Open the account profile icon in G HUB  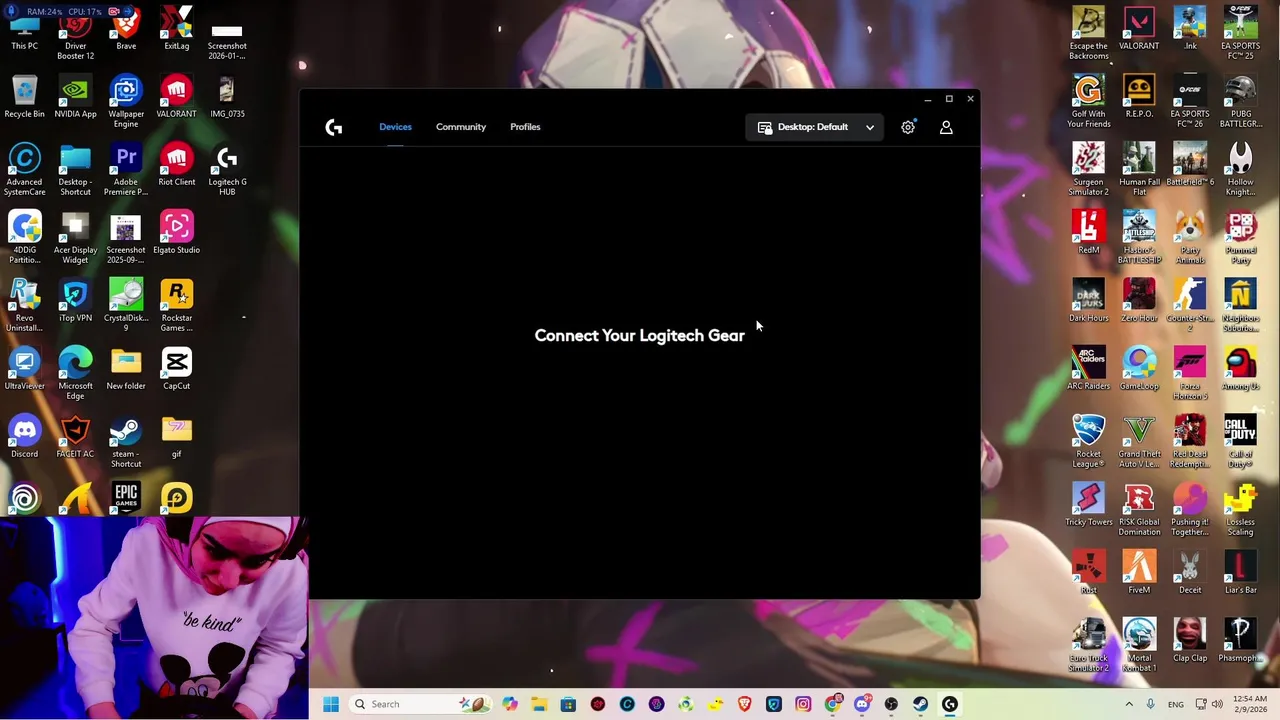946,127
